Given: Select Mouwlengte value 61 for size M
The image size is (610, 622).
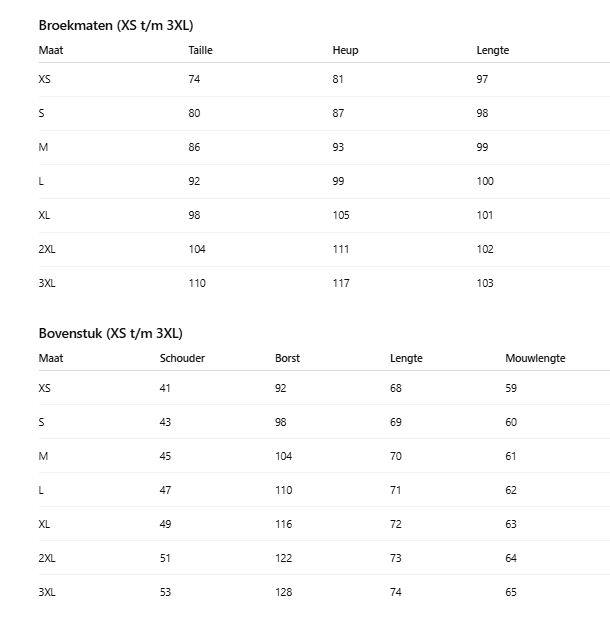Looking at the screenshot, I should coord(511,456).
